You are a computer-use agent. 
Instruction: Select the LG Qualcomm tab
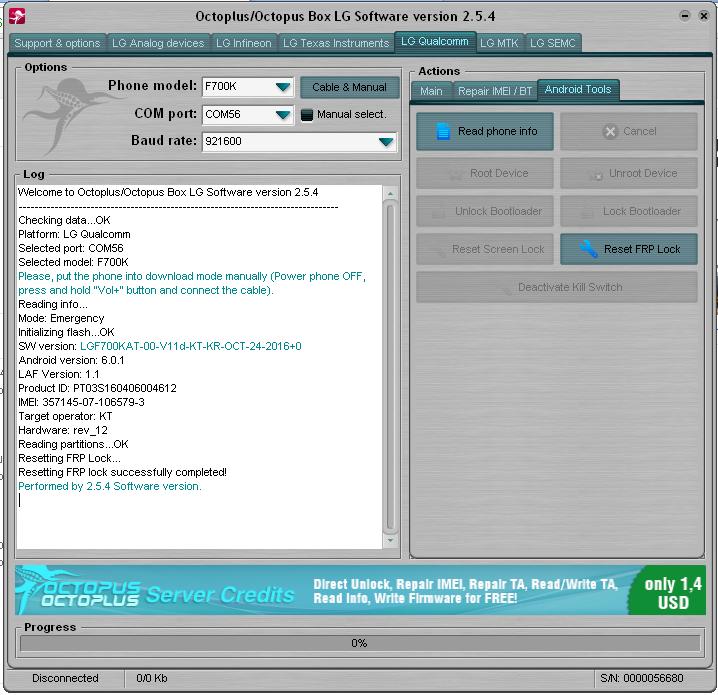[x=435, y=42]
